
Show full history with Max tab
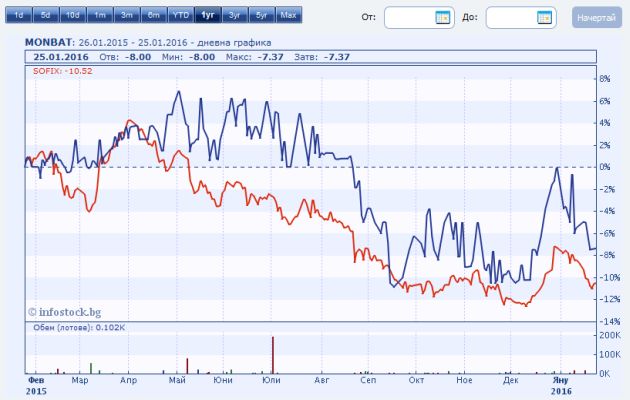(x=288, y=15)
